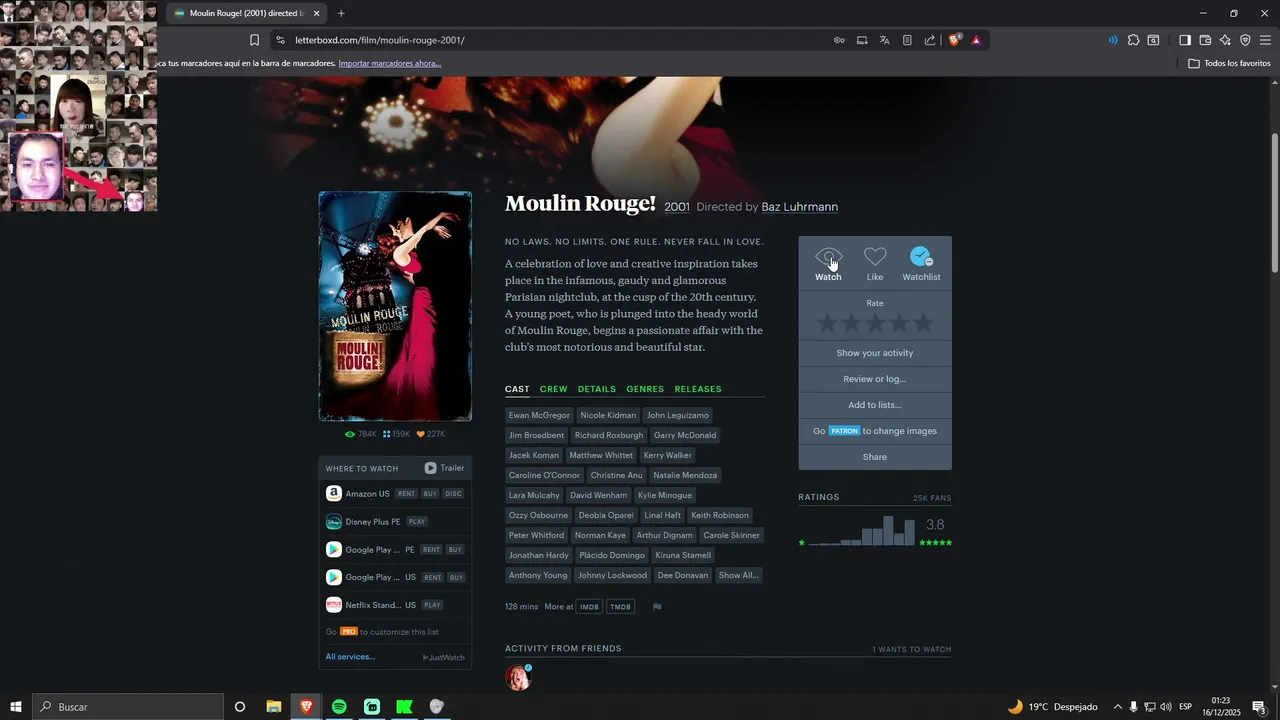The height and width of the screenshot is (720, 1280).
Task: Click the Google Play PE service icon
Action: (334, 549)
